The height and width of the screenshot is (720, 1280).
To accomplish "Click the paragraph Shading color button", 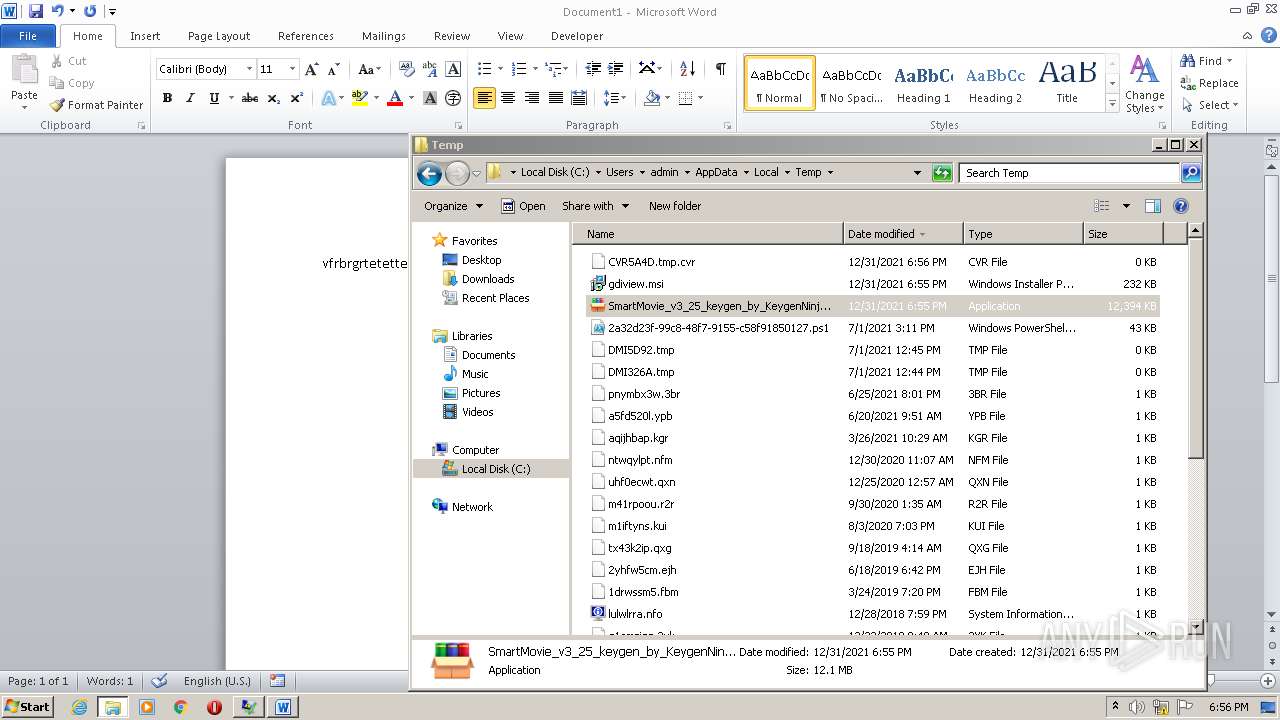I will point(652,98).
